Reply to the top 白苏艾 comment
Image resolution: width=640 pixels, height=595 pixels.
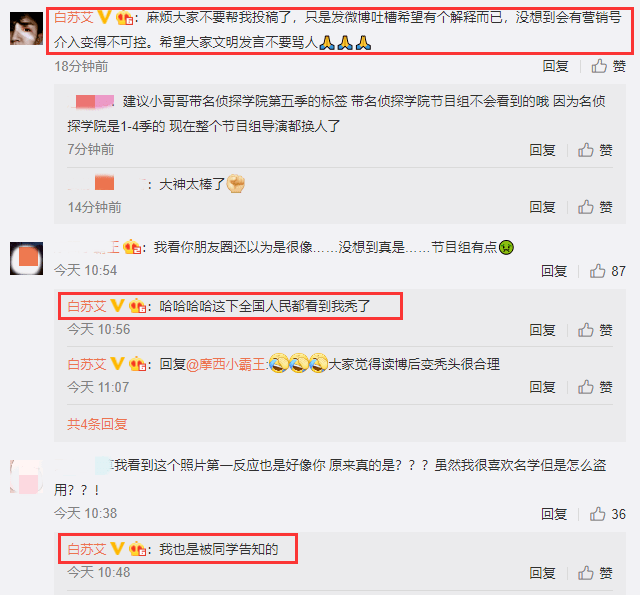[556, 66]
